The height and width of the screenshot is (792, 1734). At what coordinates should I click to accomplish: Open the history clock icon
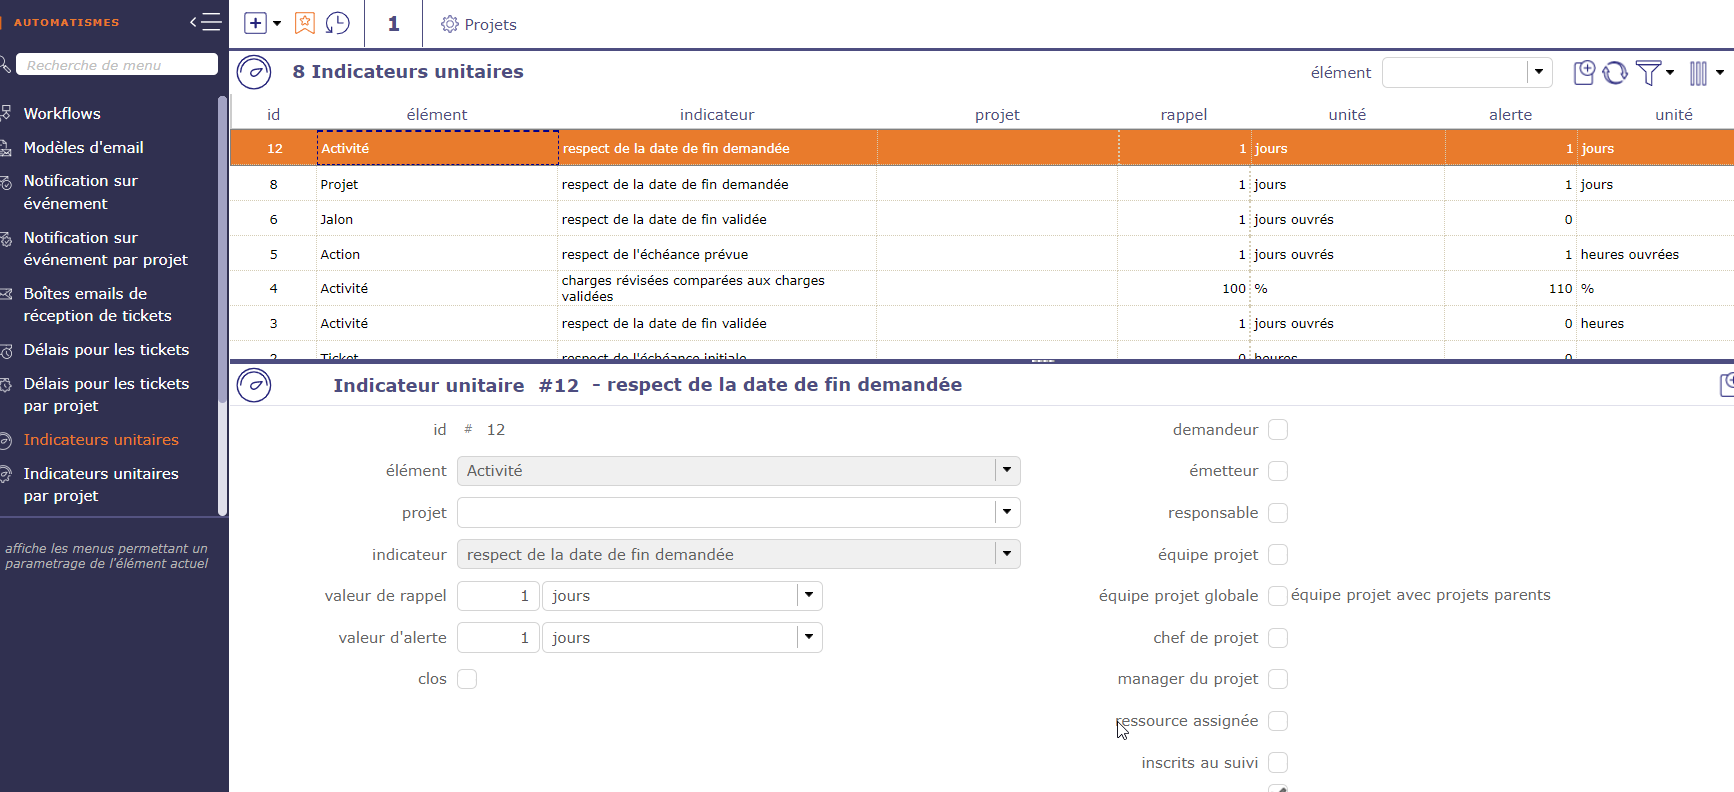(338, 24)
